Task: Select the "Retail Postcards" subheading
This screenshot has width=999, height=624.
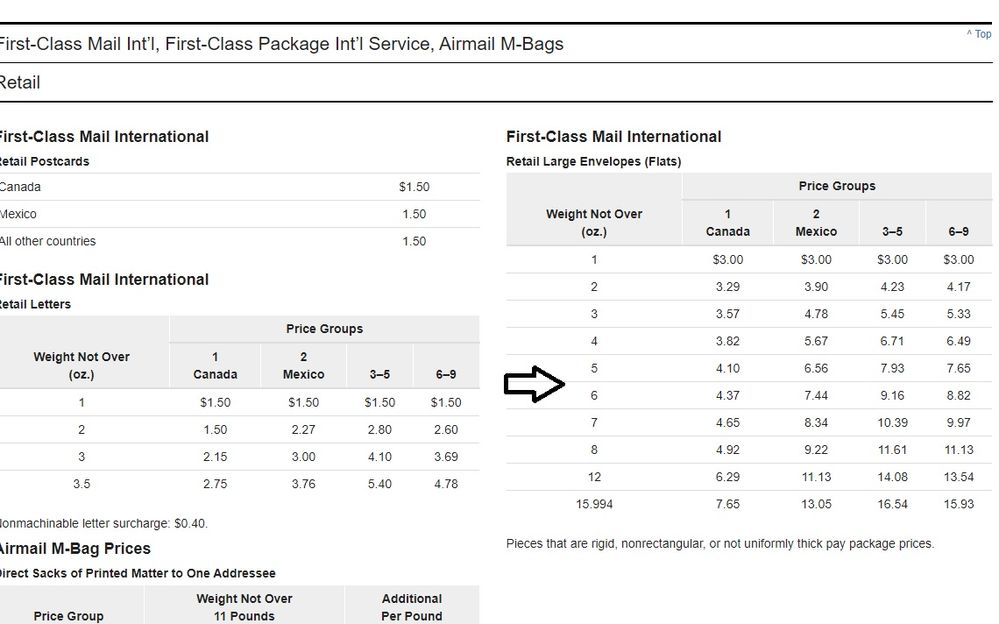Action: click(44, 161)
